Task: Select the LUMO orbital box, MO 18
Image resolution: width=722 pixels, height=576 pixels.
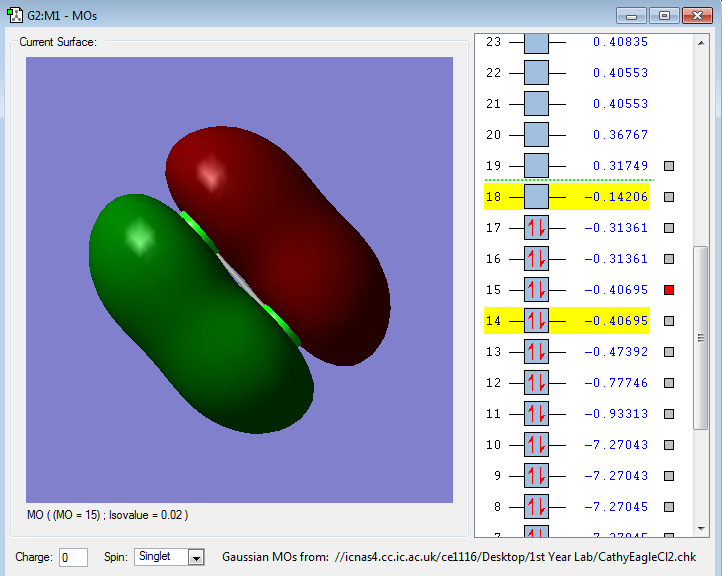Action: (x=536, y=197)
